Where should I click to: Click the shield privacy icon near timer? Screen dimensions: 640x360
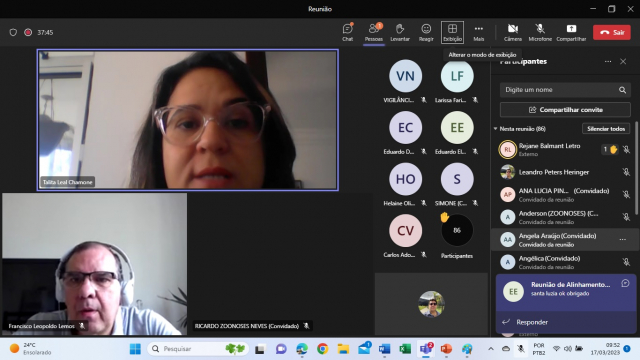[13, 32]
